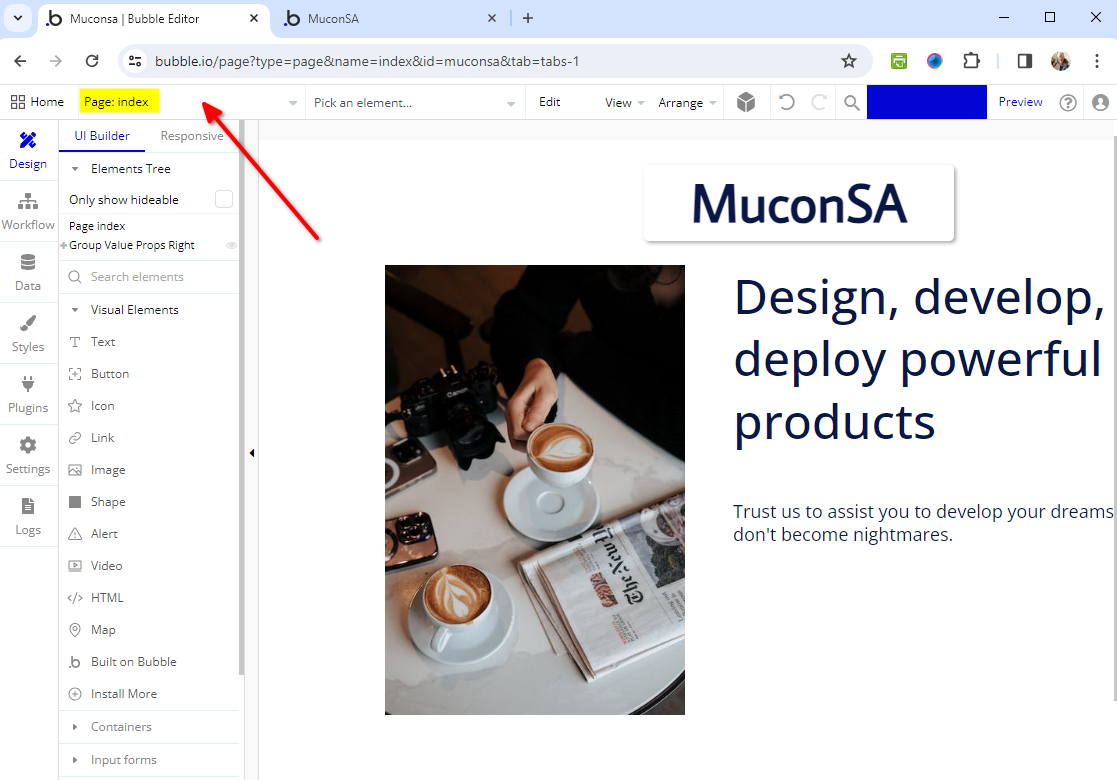The image size is (1117, 780).
Task: Expand the Containers section
Action: coord(121,727)
